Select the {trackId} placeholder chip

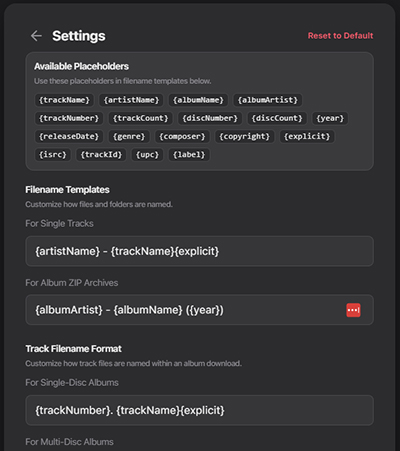tap(101, 155)
